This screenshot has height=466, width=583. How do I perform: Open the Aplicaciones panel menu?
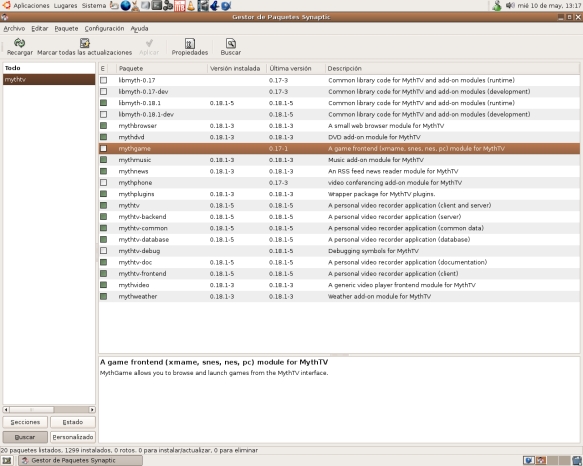(31, 6)
